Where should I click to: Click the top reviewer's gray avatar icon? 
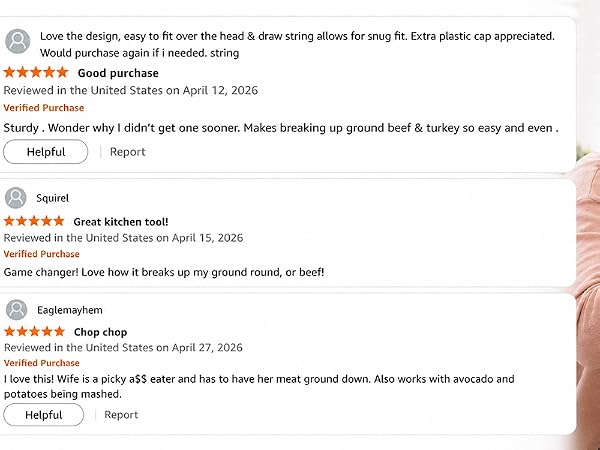coord(18,41)
